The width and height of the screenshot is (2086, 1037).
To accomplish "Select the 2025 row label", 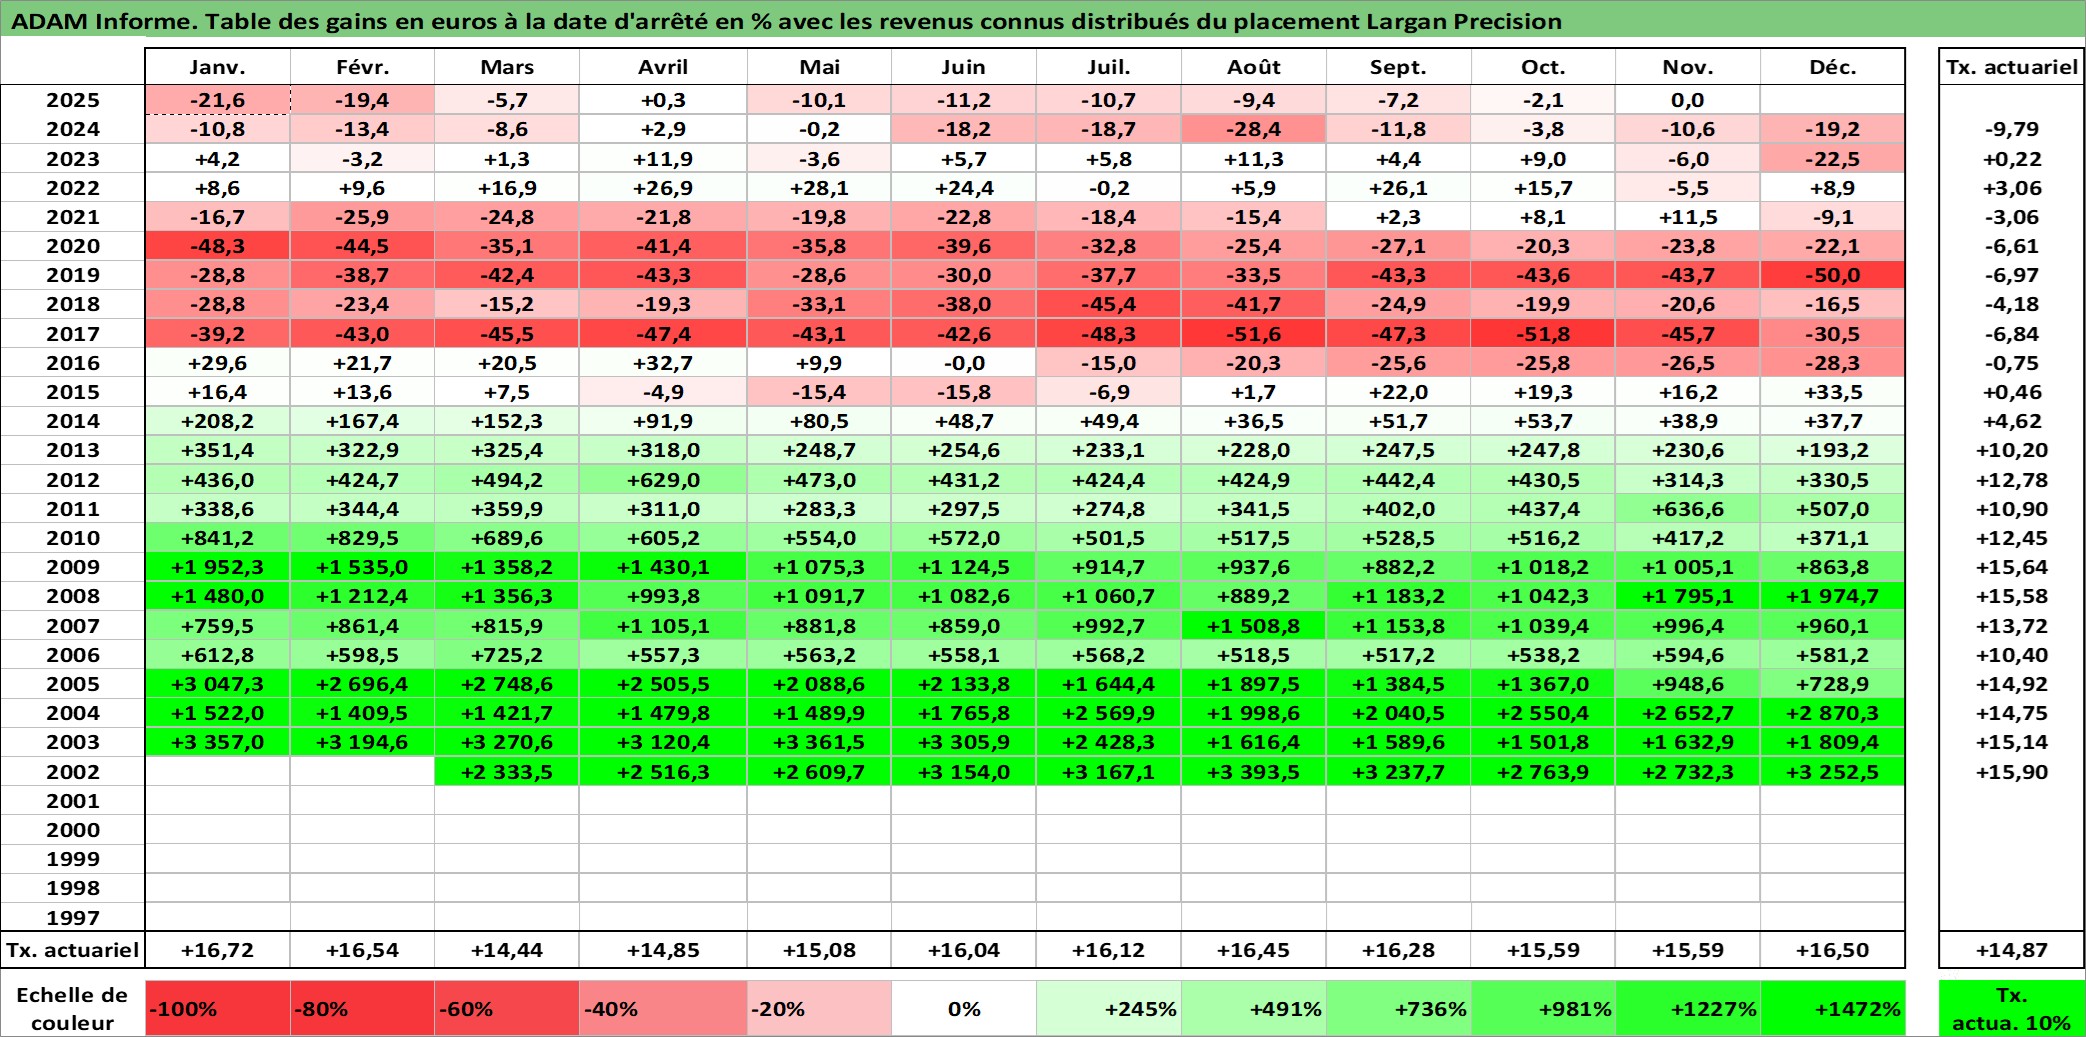I will click(73, 100).
